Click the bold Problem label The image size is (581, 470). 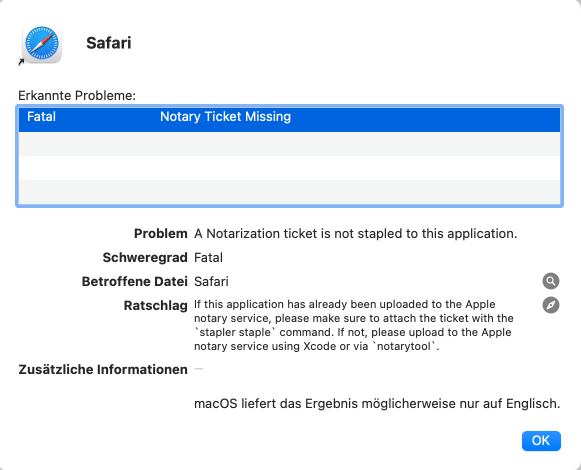pyautogui.click(x=160, y=234)
